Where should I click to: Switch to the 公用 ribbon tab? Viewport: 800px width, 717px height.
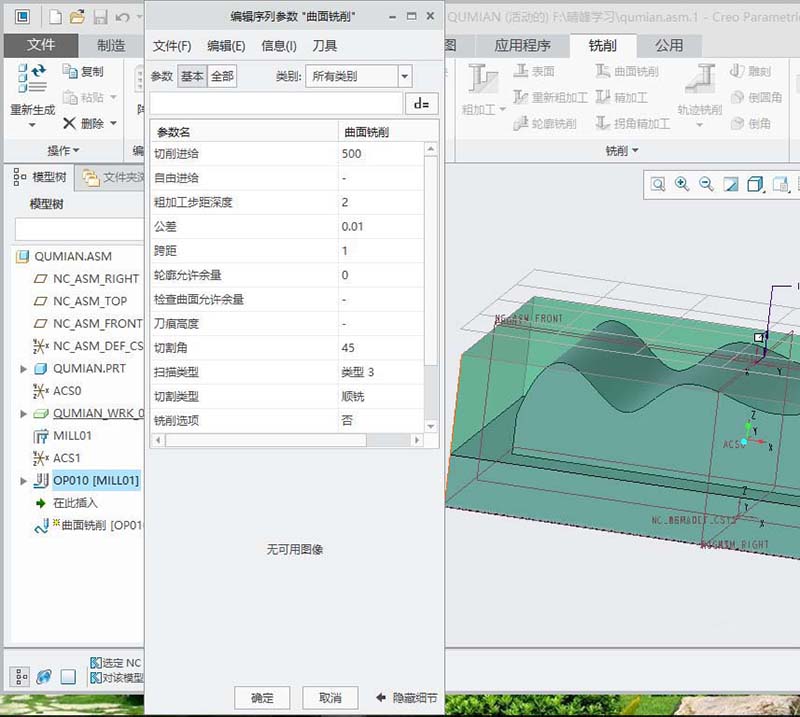click(669, 45)
